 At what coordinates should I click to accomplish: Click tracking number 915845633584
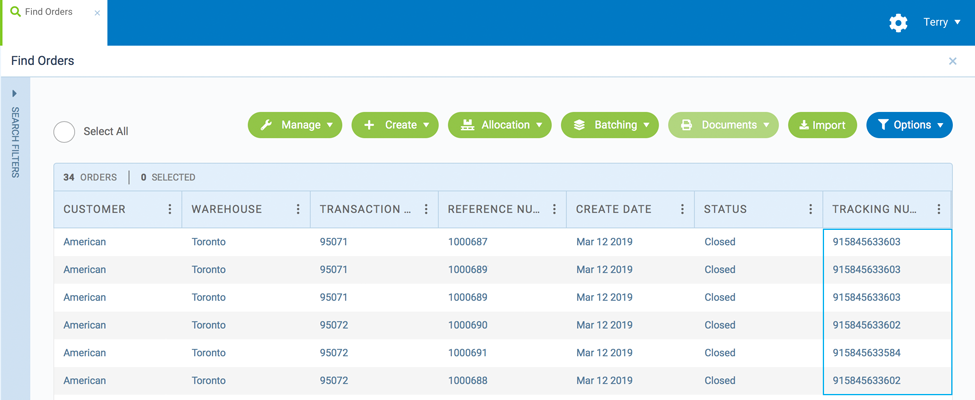pos(866,353)
